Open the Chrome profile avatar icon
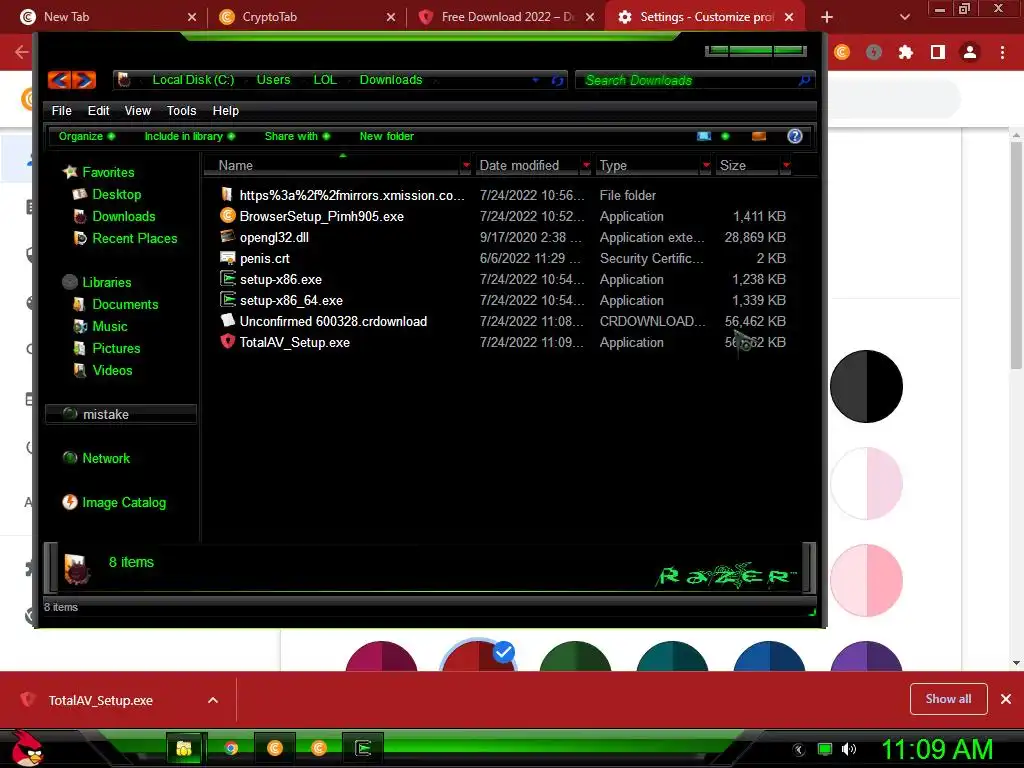This screenshot has height=768, width=1024. (x=970, y=52)
